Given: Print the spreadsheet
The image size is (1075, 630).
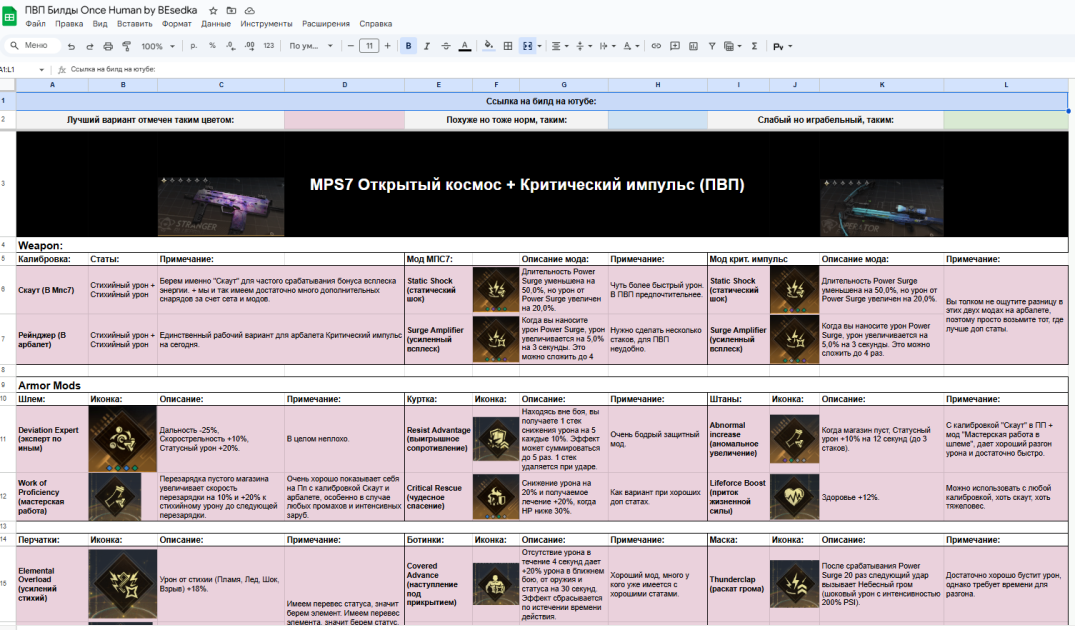Looking at the screenshot, I should [x=108, y=46].
